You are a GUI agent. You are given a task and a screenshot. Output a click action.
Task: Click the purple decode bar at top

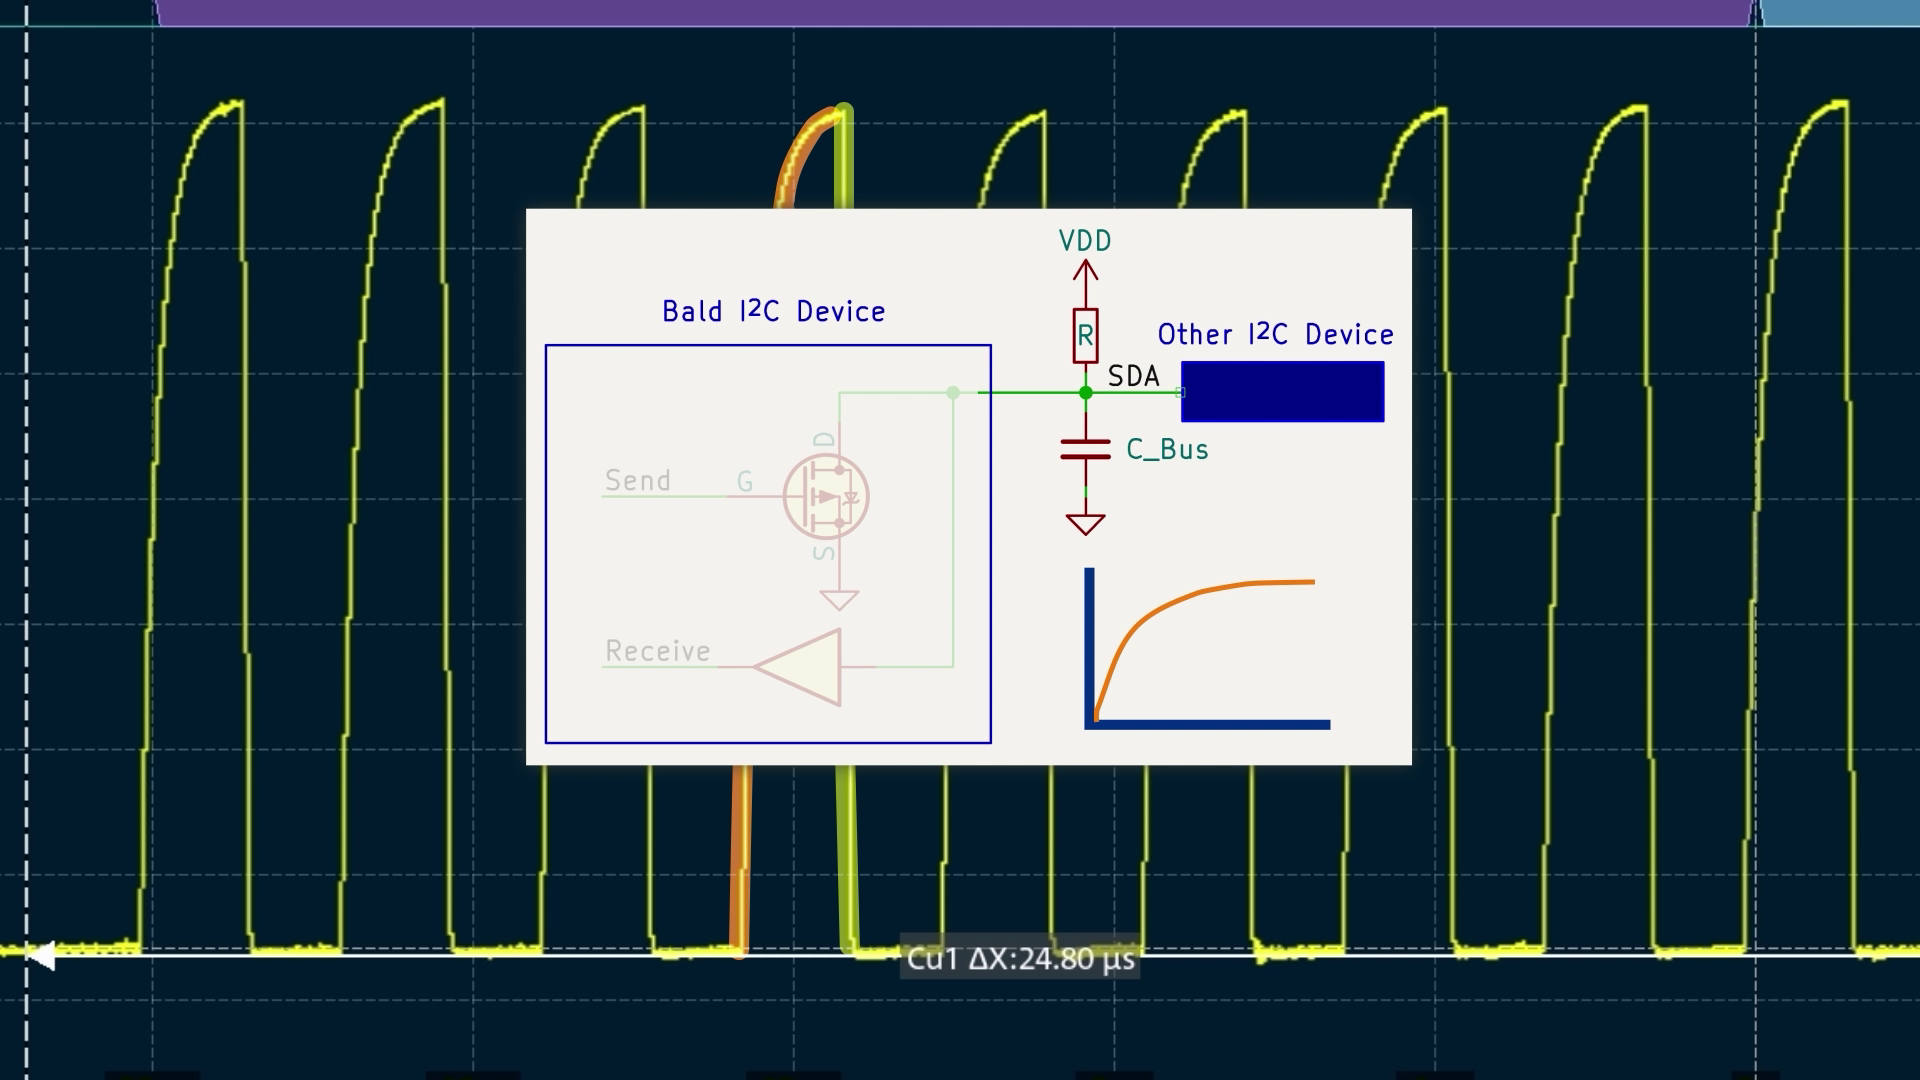pos(955,12)
